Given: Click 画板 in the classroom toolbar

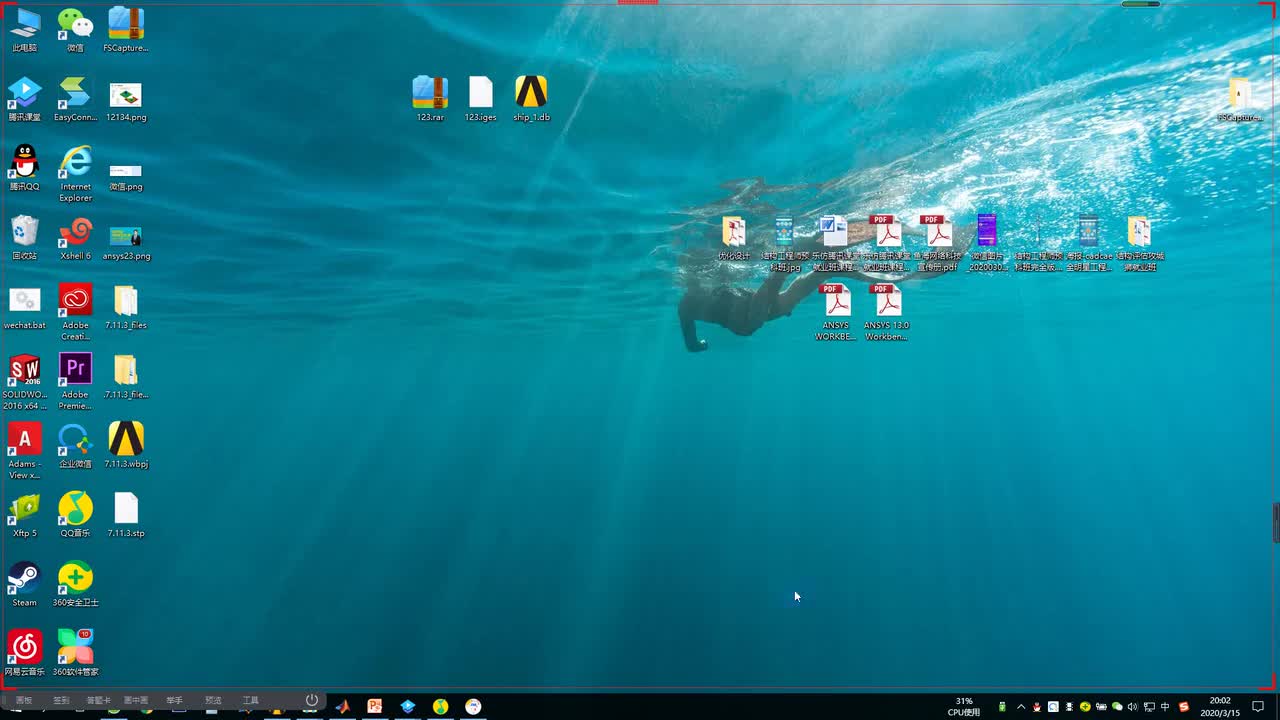Looking at the screenshot, I should (24, 700).
